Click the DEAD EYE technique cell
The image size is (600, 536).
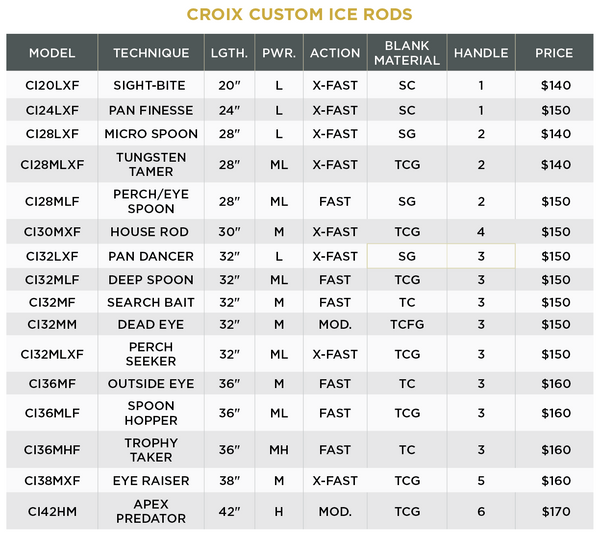[x=151, y=324]
